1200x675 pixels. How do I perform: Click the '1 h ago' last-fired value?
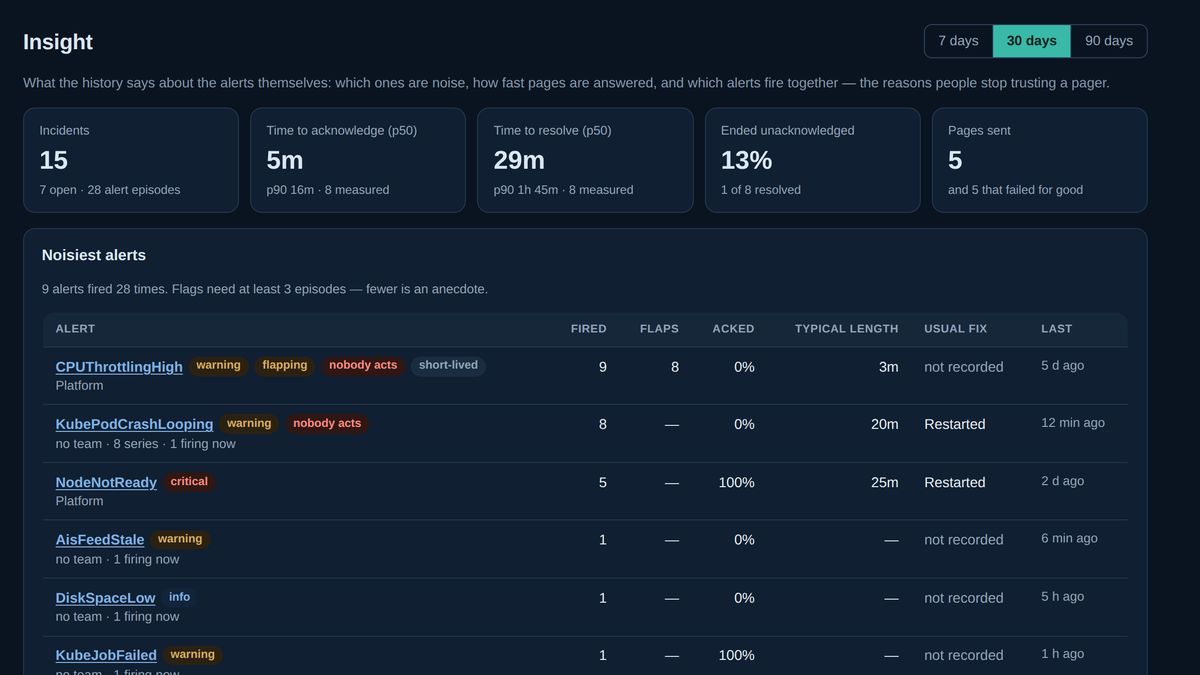1062,654
